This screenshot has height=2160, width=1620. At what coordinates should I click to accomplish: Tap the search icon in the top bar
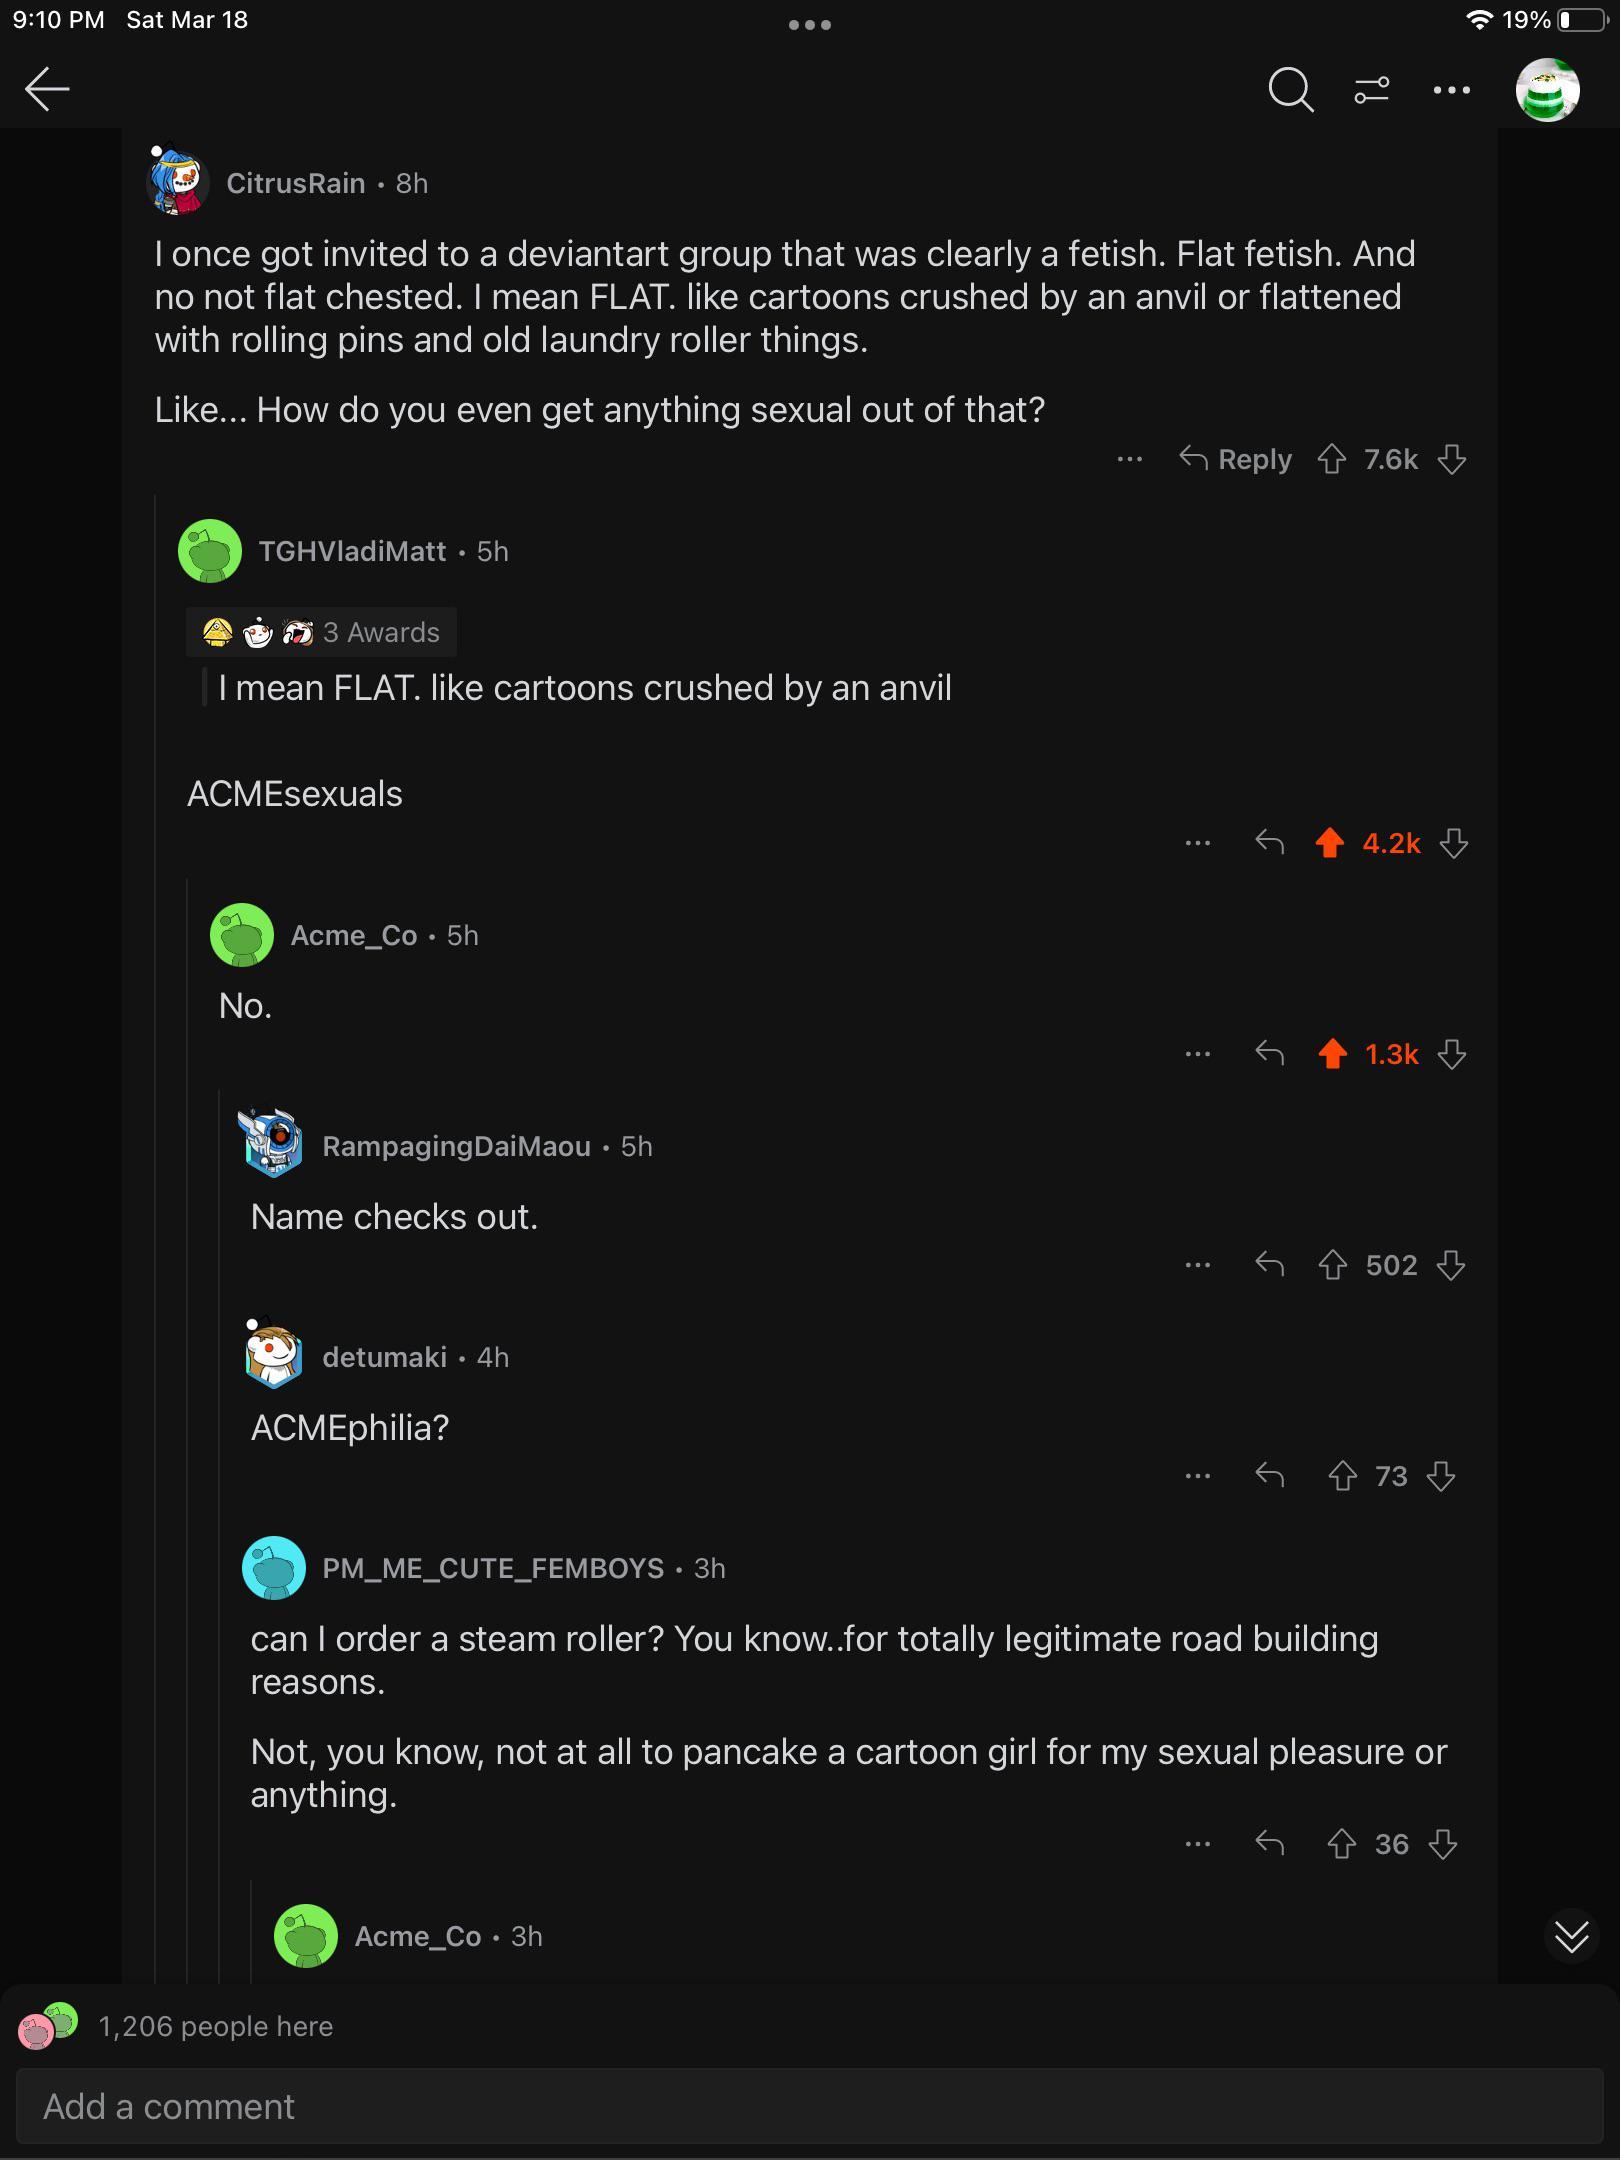click(1290, 90)
